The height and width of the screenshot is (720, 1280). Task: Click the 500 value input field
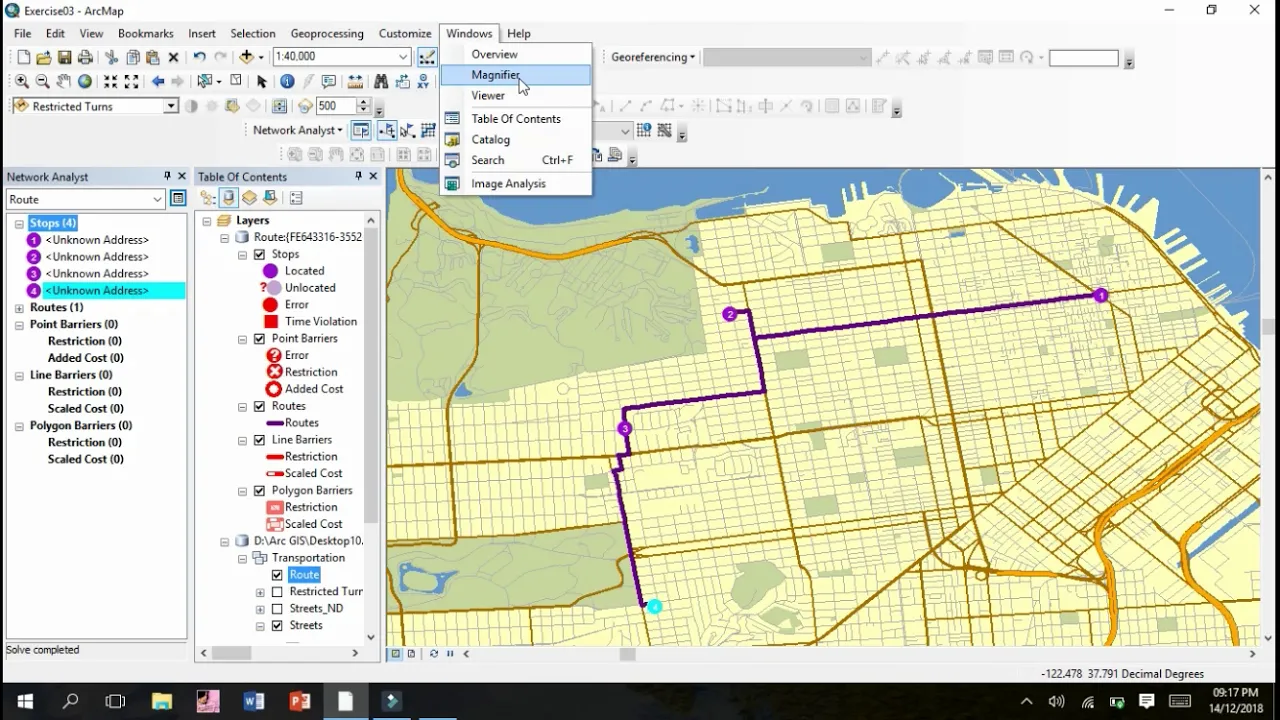point(335,106)
